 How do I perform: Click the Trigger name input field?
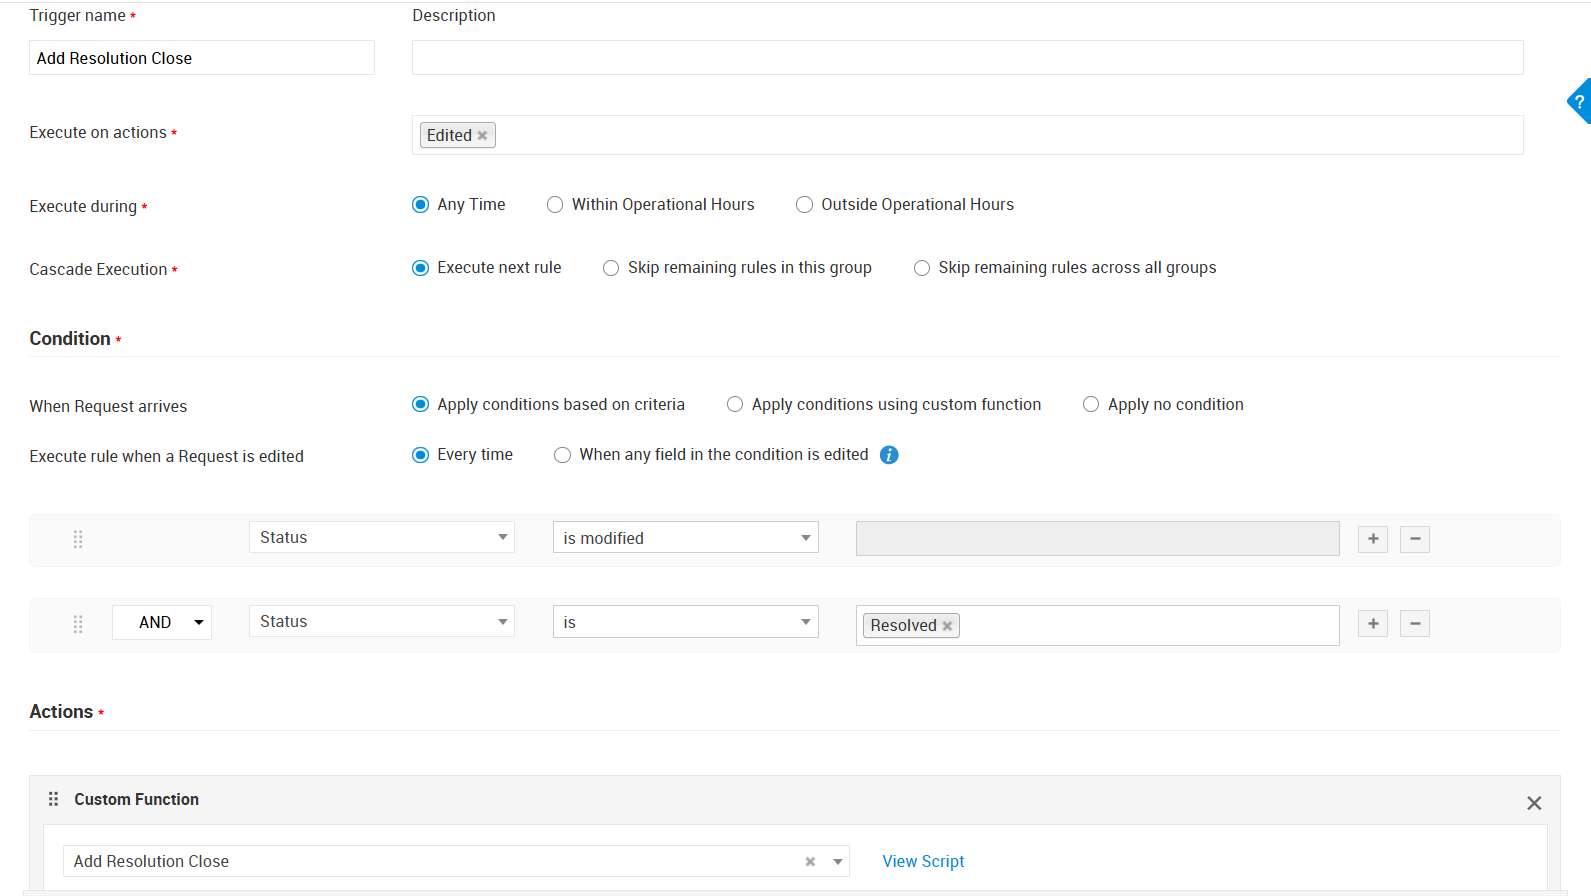(202, 58)
